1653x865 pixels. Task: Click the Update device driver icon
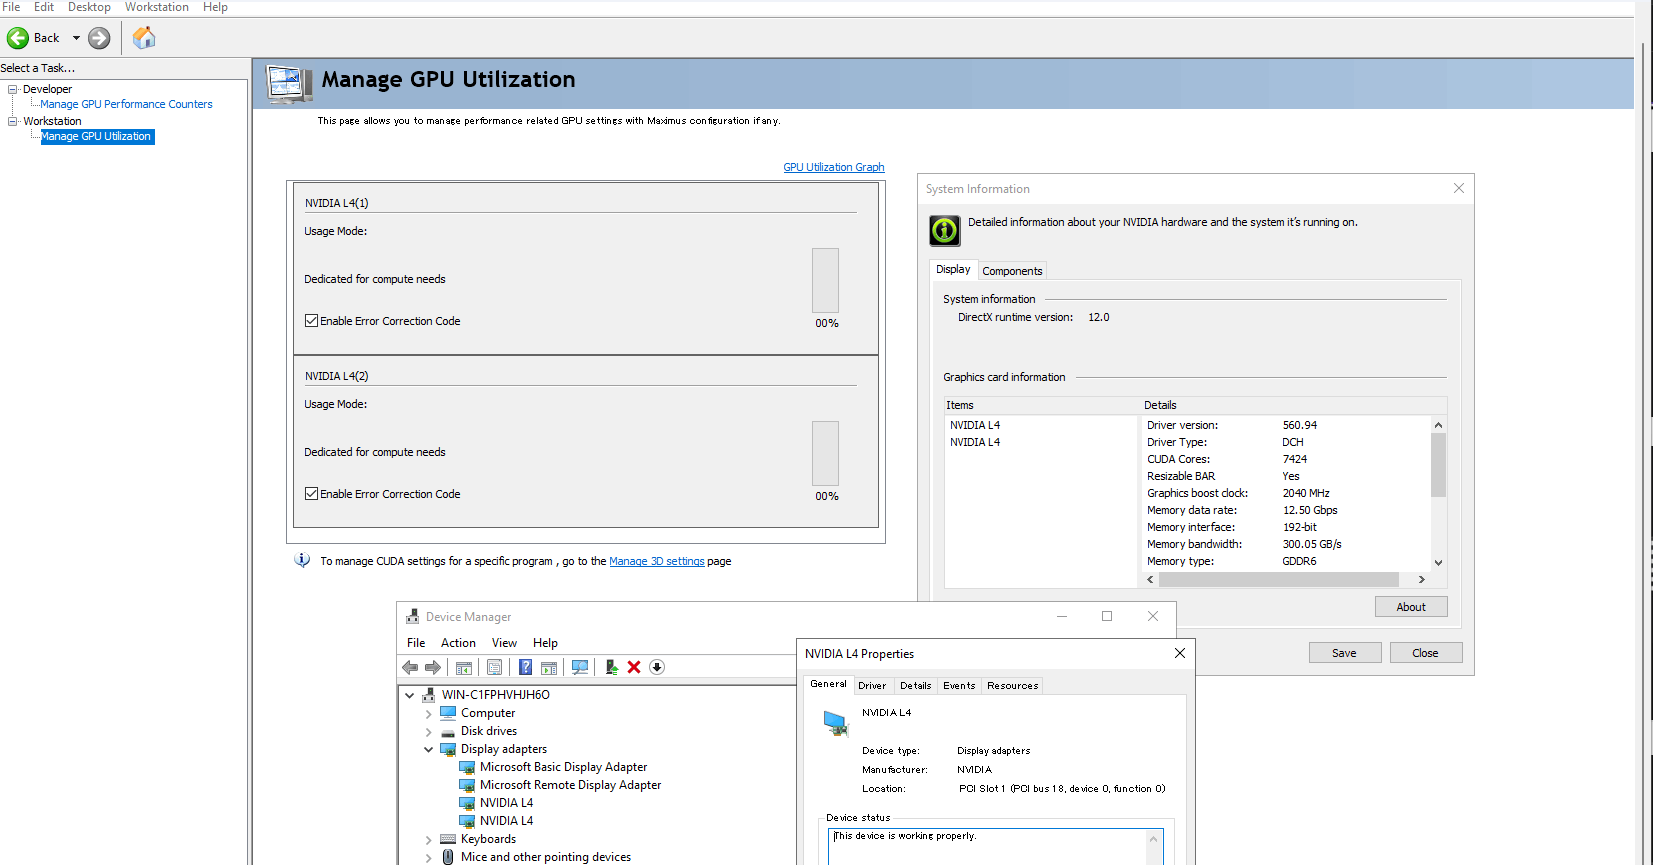tap(611, 667)
